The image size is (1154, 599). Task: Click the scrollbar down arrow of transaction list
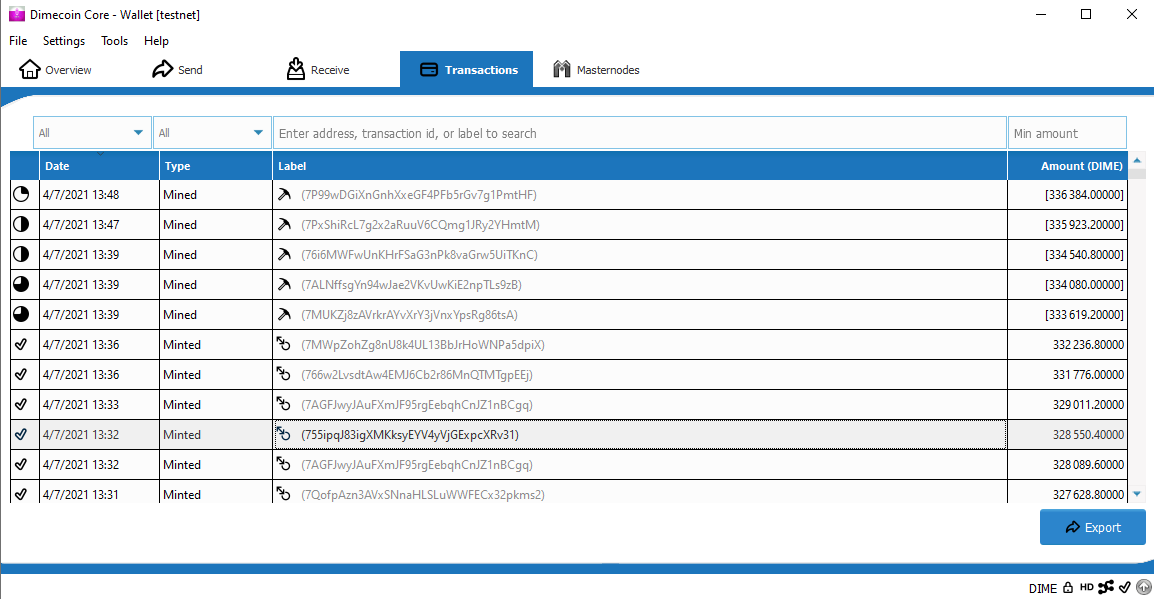click(x=1137, y=494)
